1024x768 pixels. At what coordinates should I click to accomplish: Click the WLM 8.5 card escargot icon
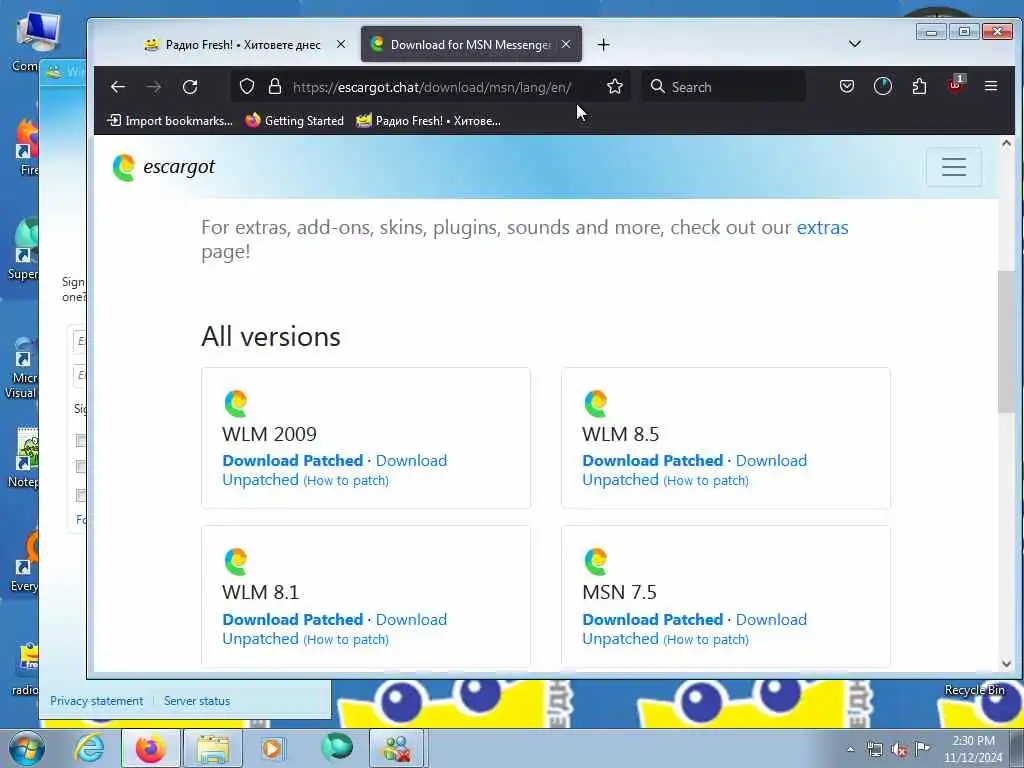[x=596, y=404]
